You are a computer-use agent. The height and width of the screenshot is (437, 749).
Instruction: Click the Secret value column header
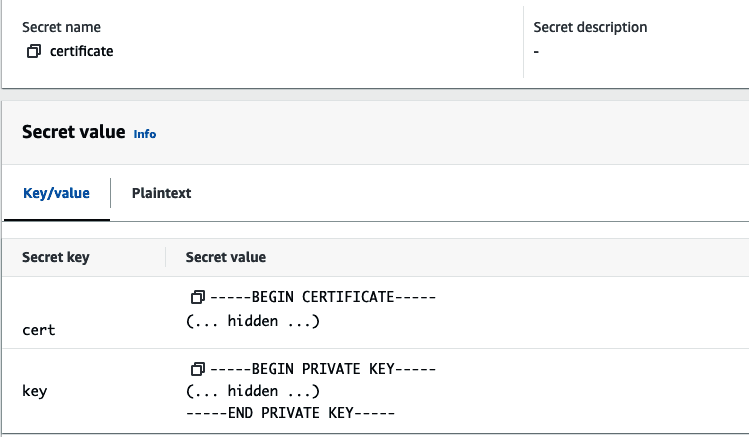click(x=225, y=257)
